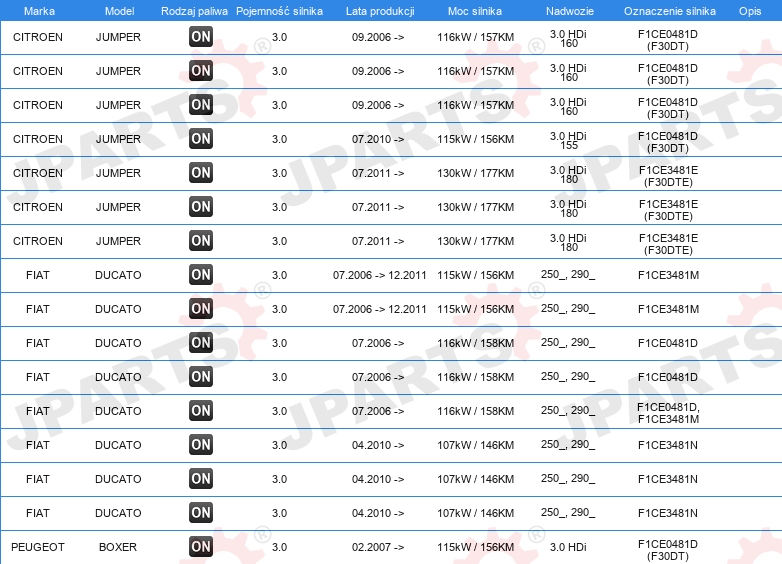Select ON icon in Fiat Ducato F1CE0481D, F1CE3481M row
The image size is (782, 564).
click(x=201, y=410)
